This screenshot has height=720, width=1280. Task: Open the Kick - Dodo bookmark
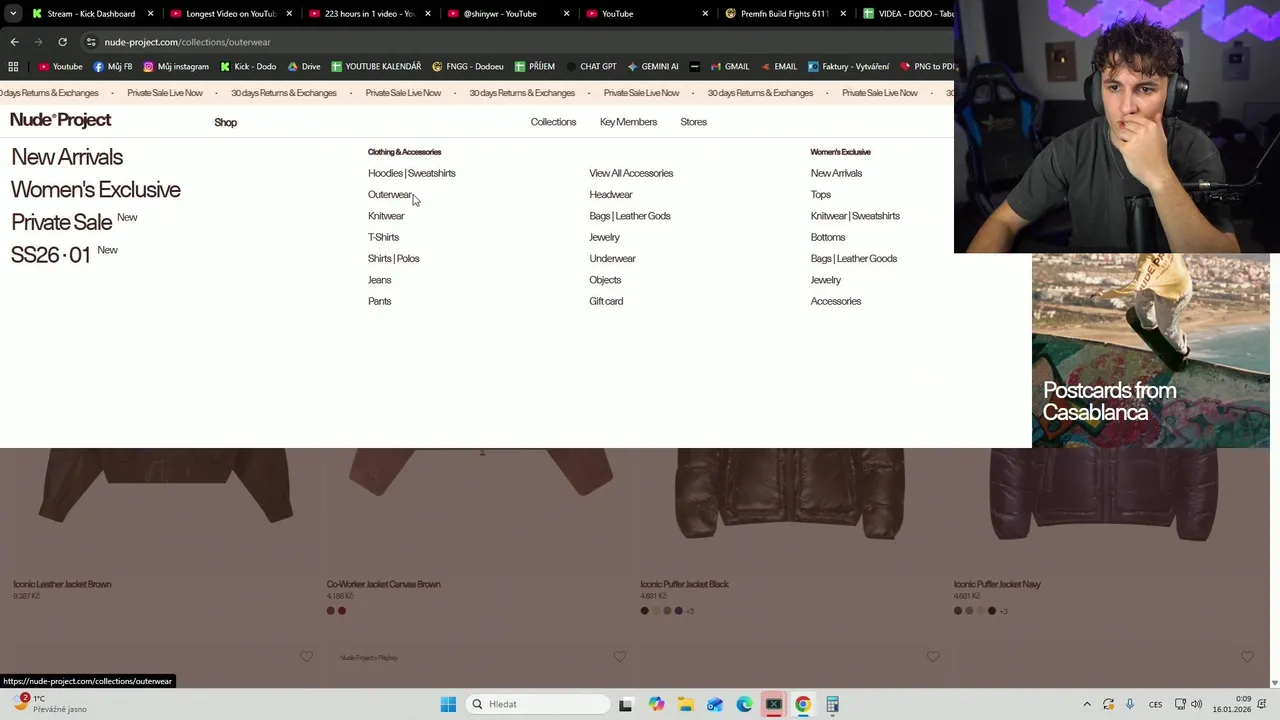(x=248, y=67)
